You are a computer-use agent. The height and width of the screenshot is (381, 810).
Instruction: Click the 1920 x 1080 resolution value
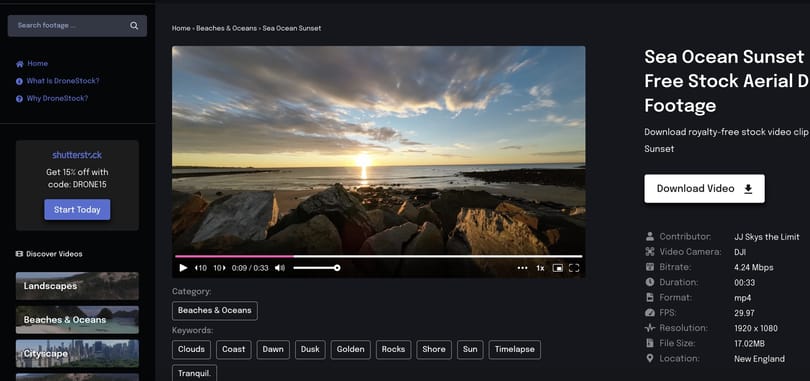[756, 328]
